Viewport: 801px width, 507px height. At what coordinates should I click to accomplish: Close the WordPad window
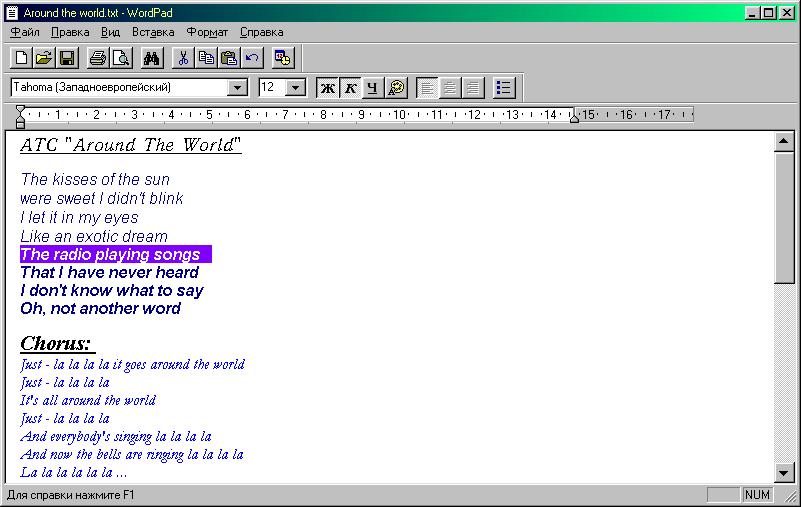pos(787,13)
